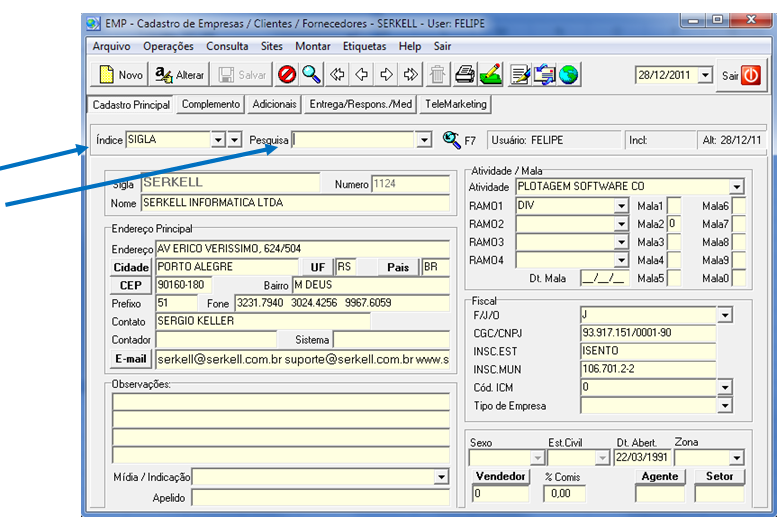Click the EMP application icon in title bar
782x521 pixels.
pyautogui.click(x=93, y=23)
